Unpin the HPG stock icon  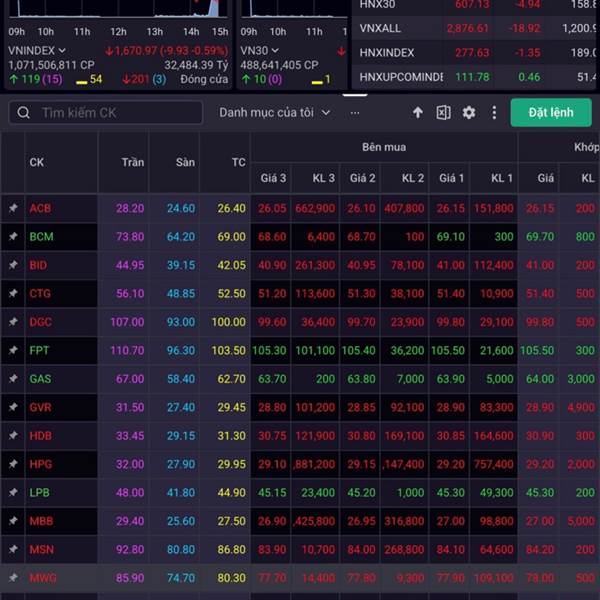pos(13,464)
